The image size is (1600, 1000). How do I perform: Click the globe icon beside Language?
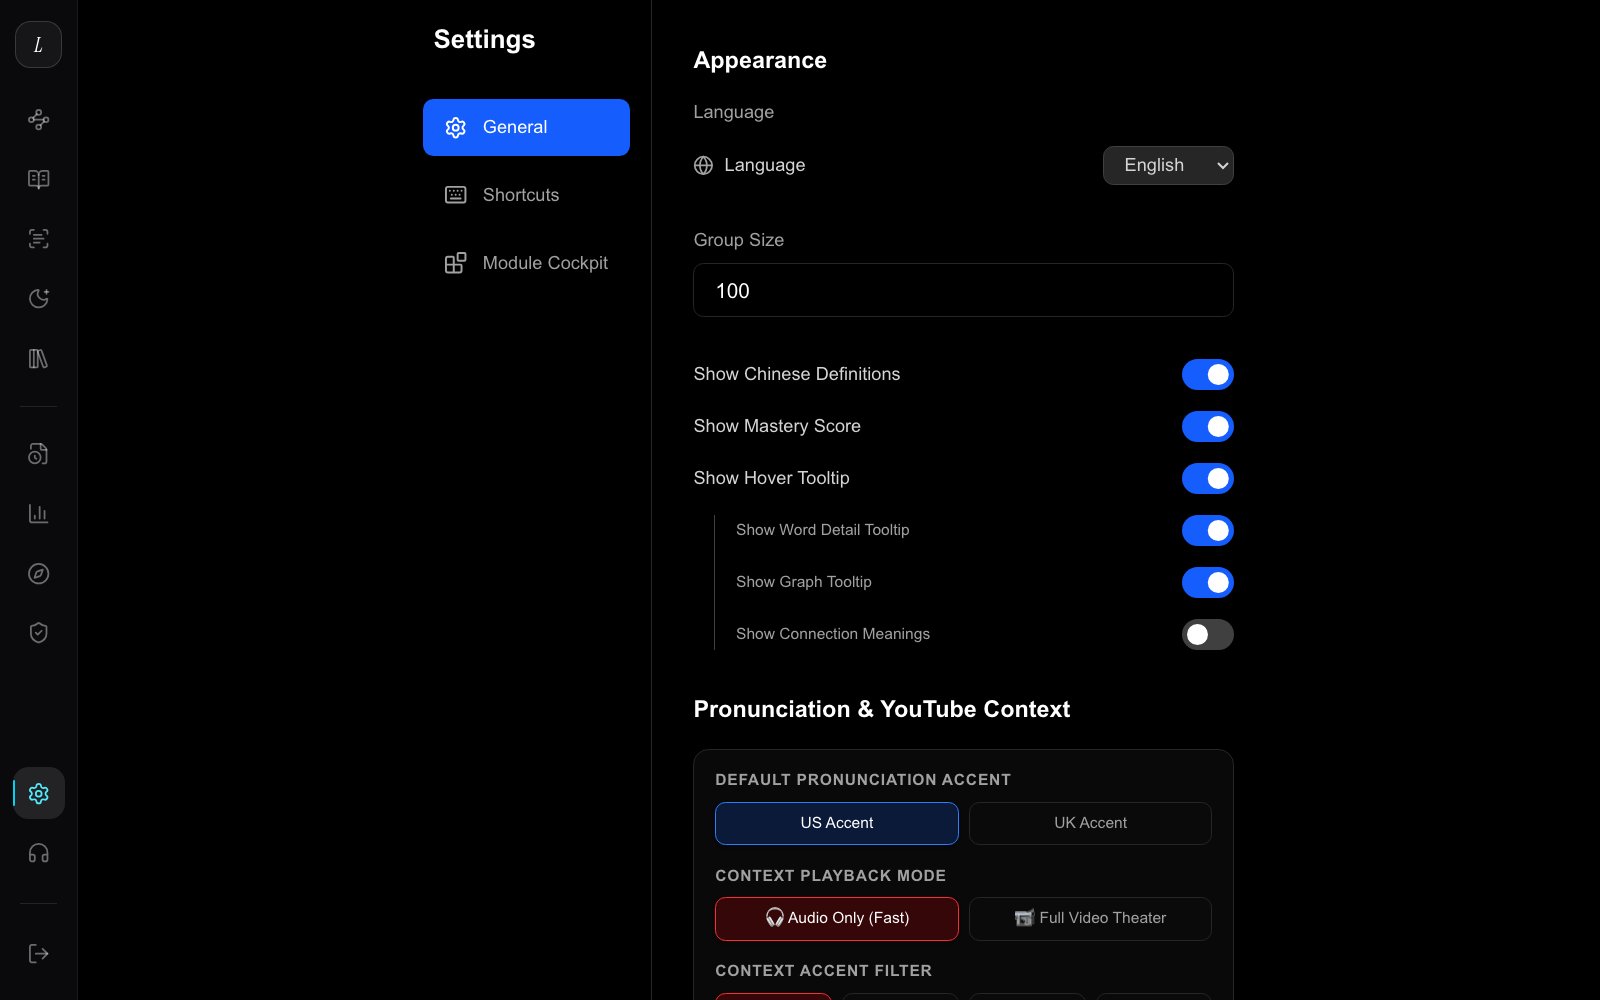(704, 166)
